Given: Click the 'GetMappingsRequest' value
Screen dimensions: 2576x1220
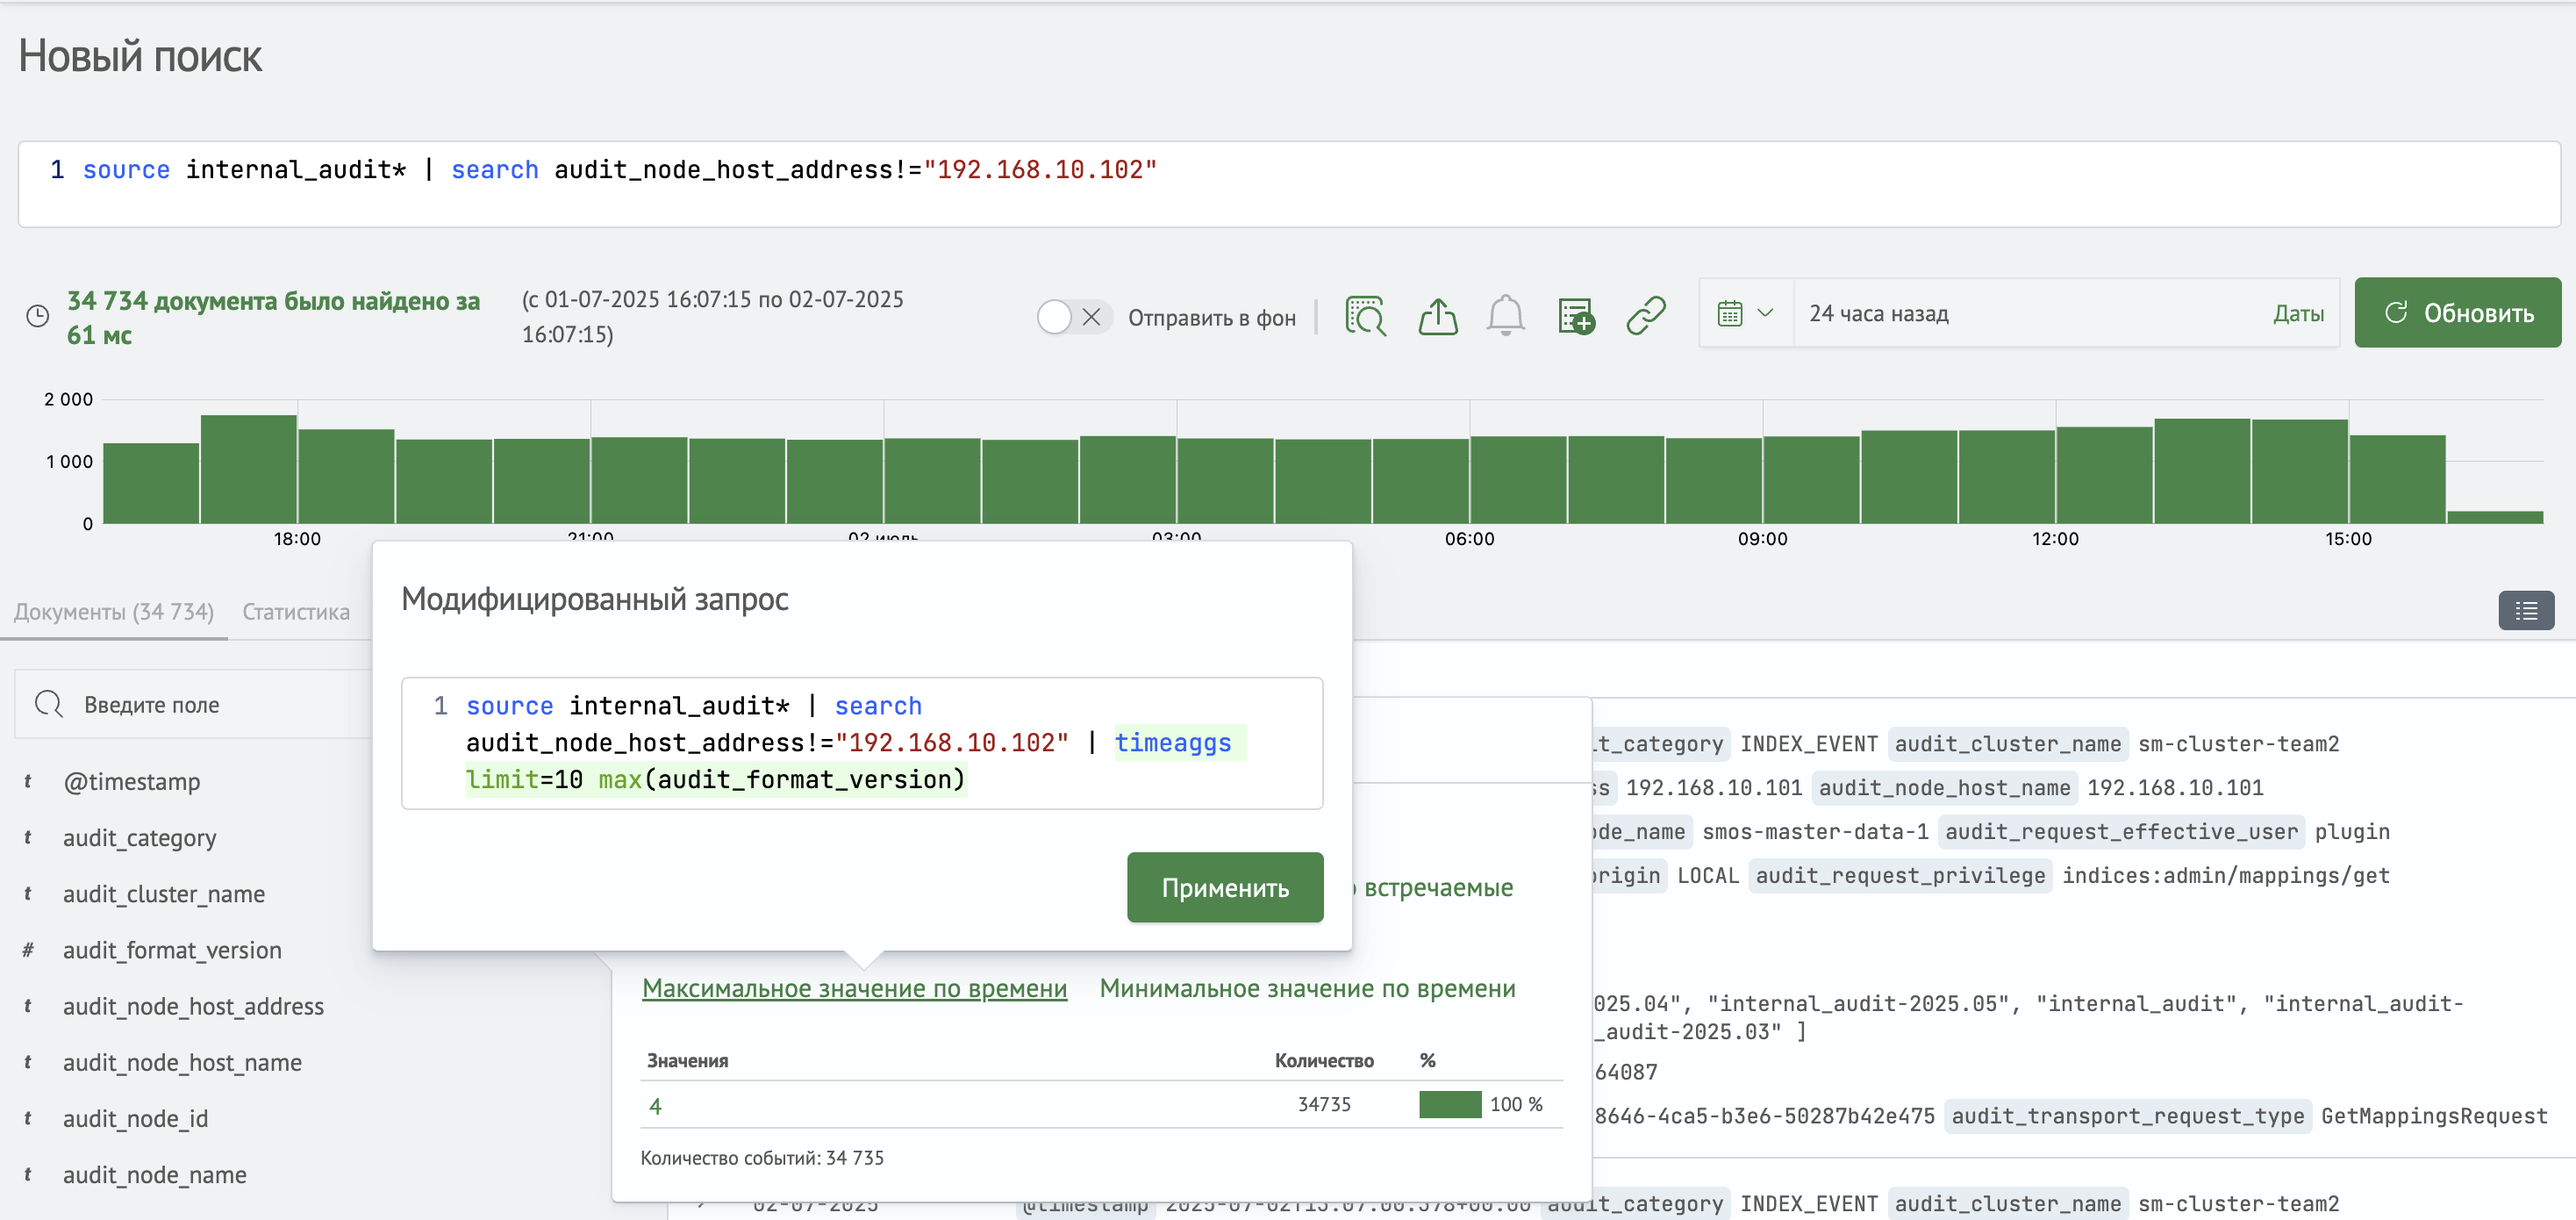Looking at the screenshot, I should (x=2432, y=1115).
